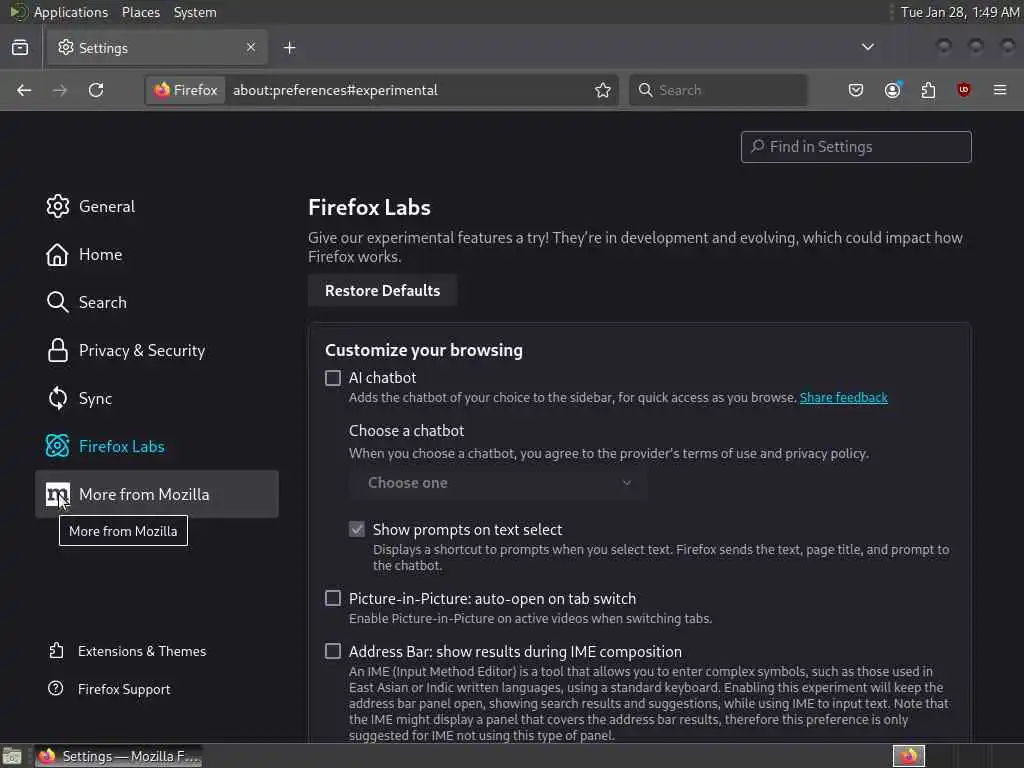Open the hamburger application menu
Image resolution: width=1024 pixels, height=768 pixels.
1000,90
